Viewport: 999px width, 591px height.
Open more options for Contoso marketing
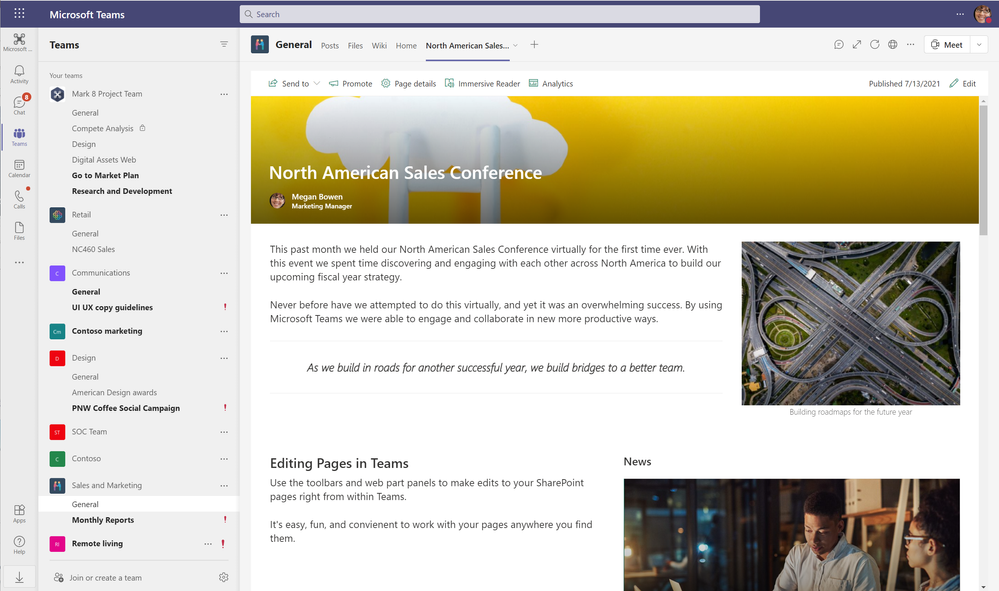pyautogui.click(x=224, y=331)
